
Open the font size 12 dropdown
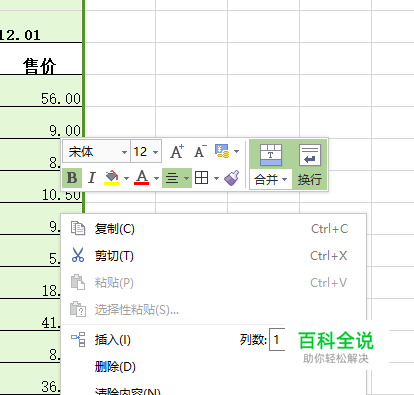pos(155,152)
